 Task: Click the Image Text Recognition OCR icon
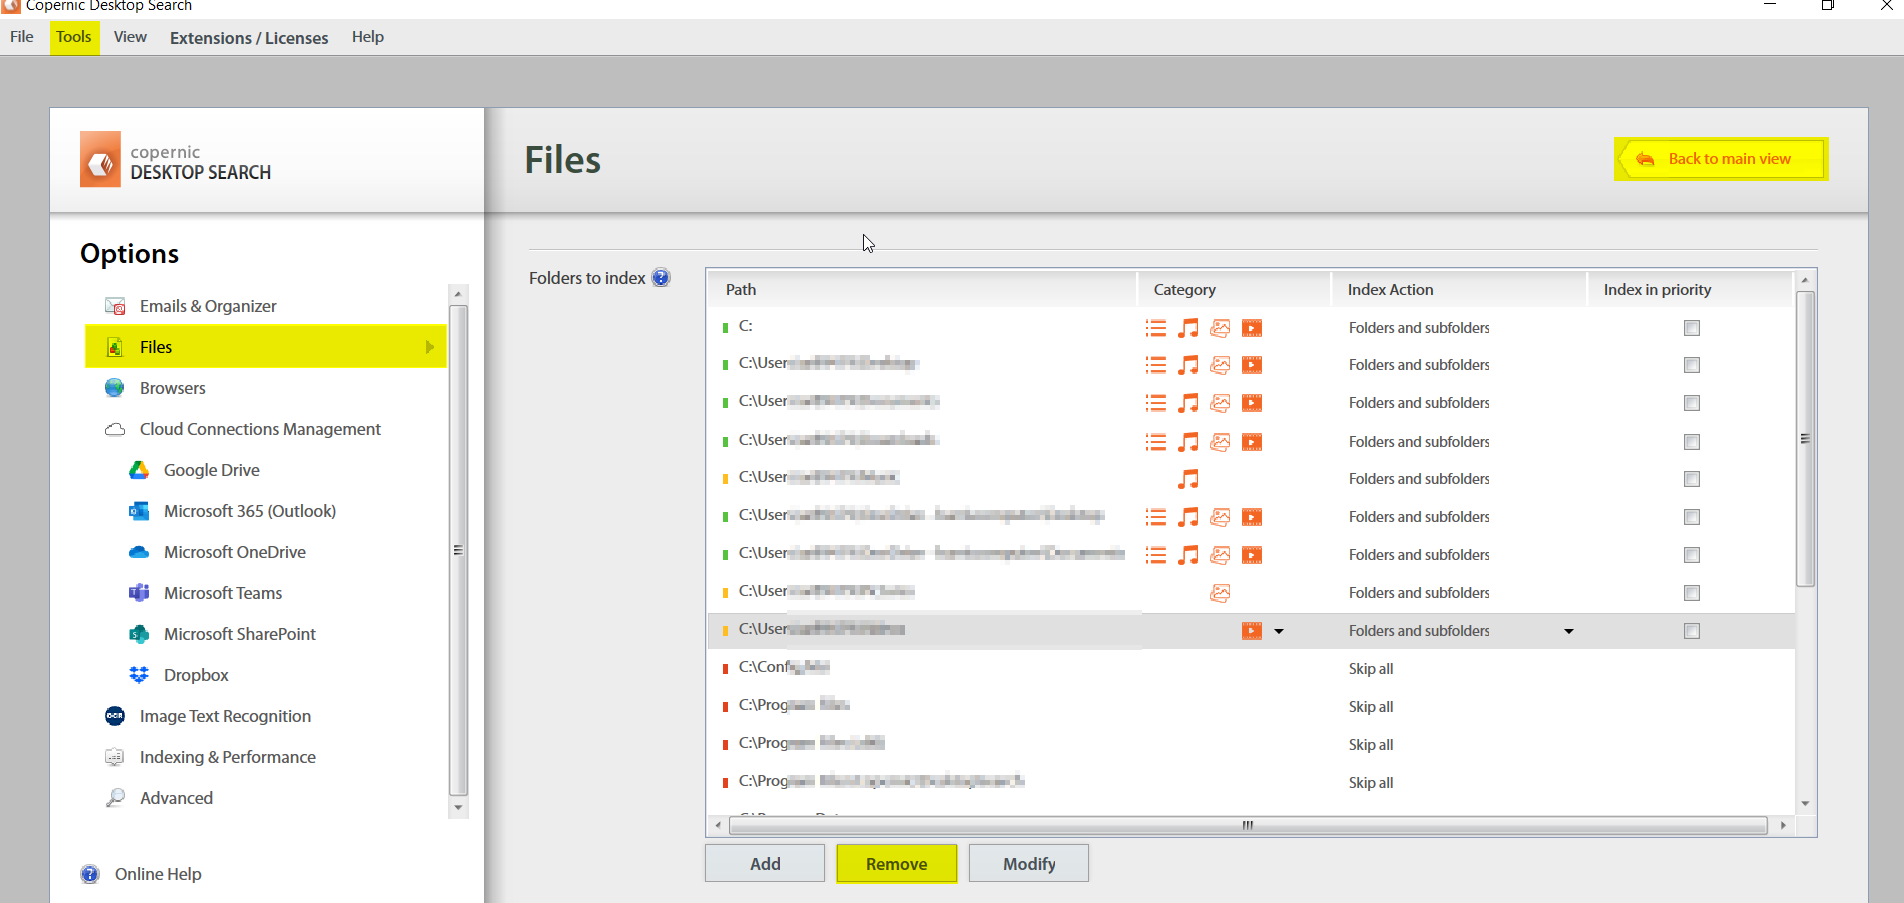point(115,716)
